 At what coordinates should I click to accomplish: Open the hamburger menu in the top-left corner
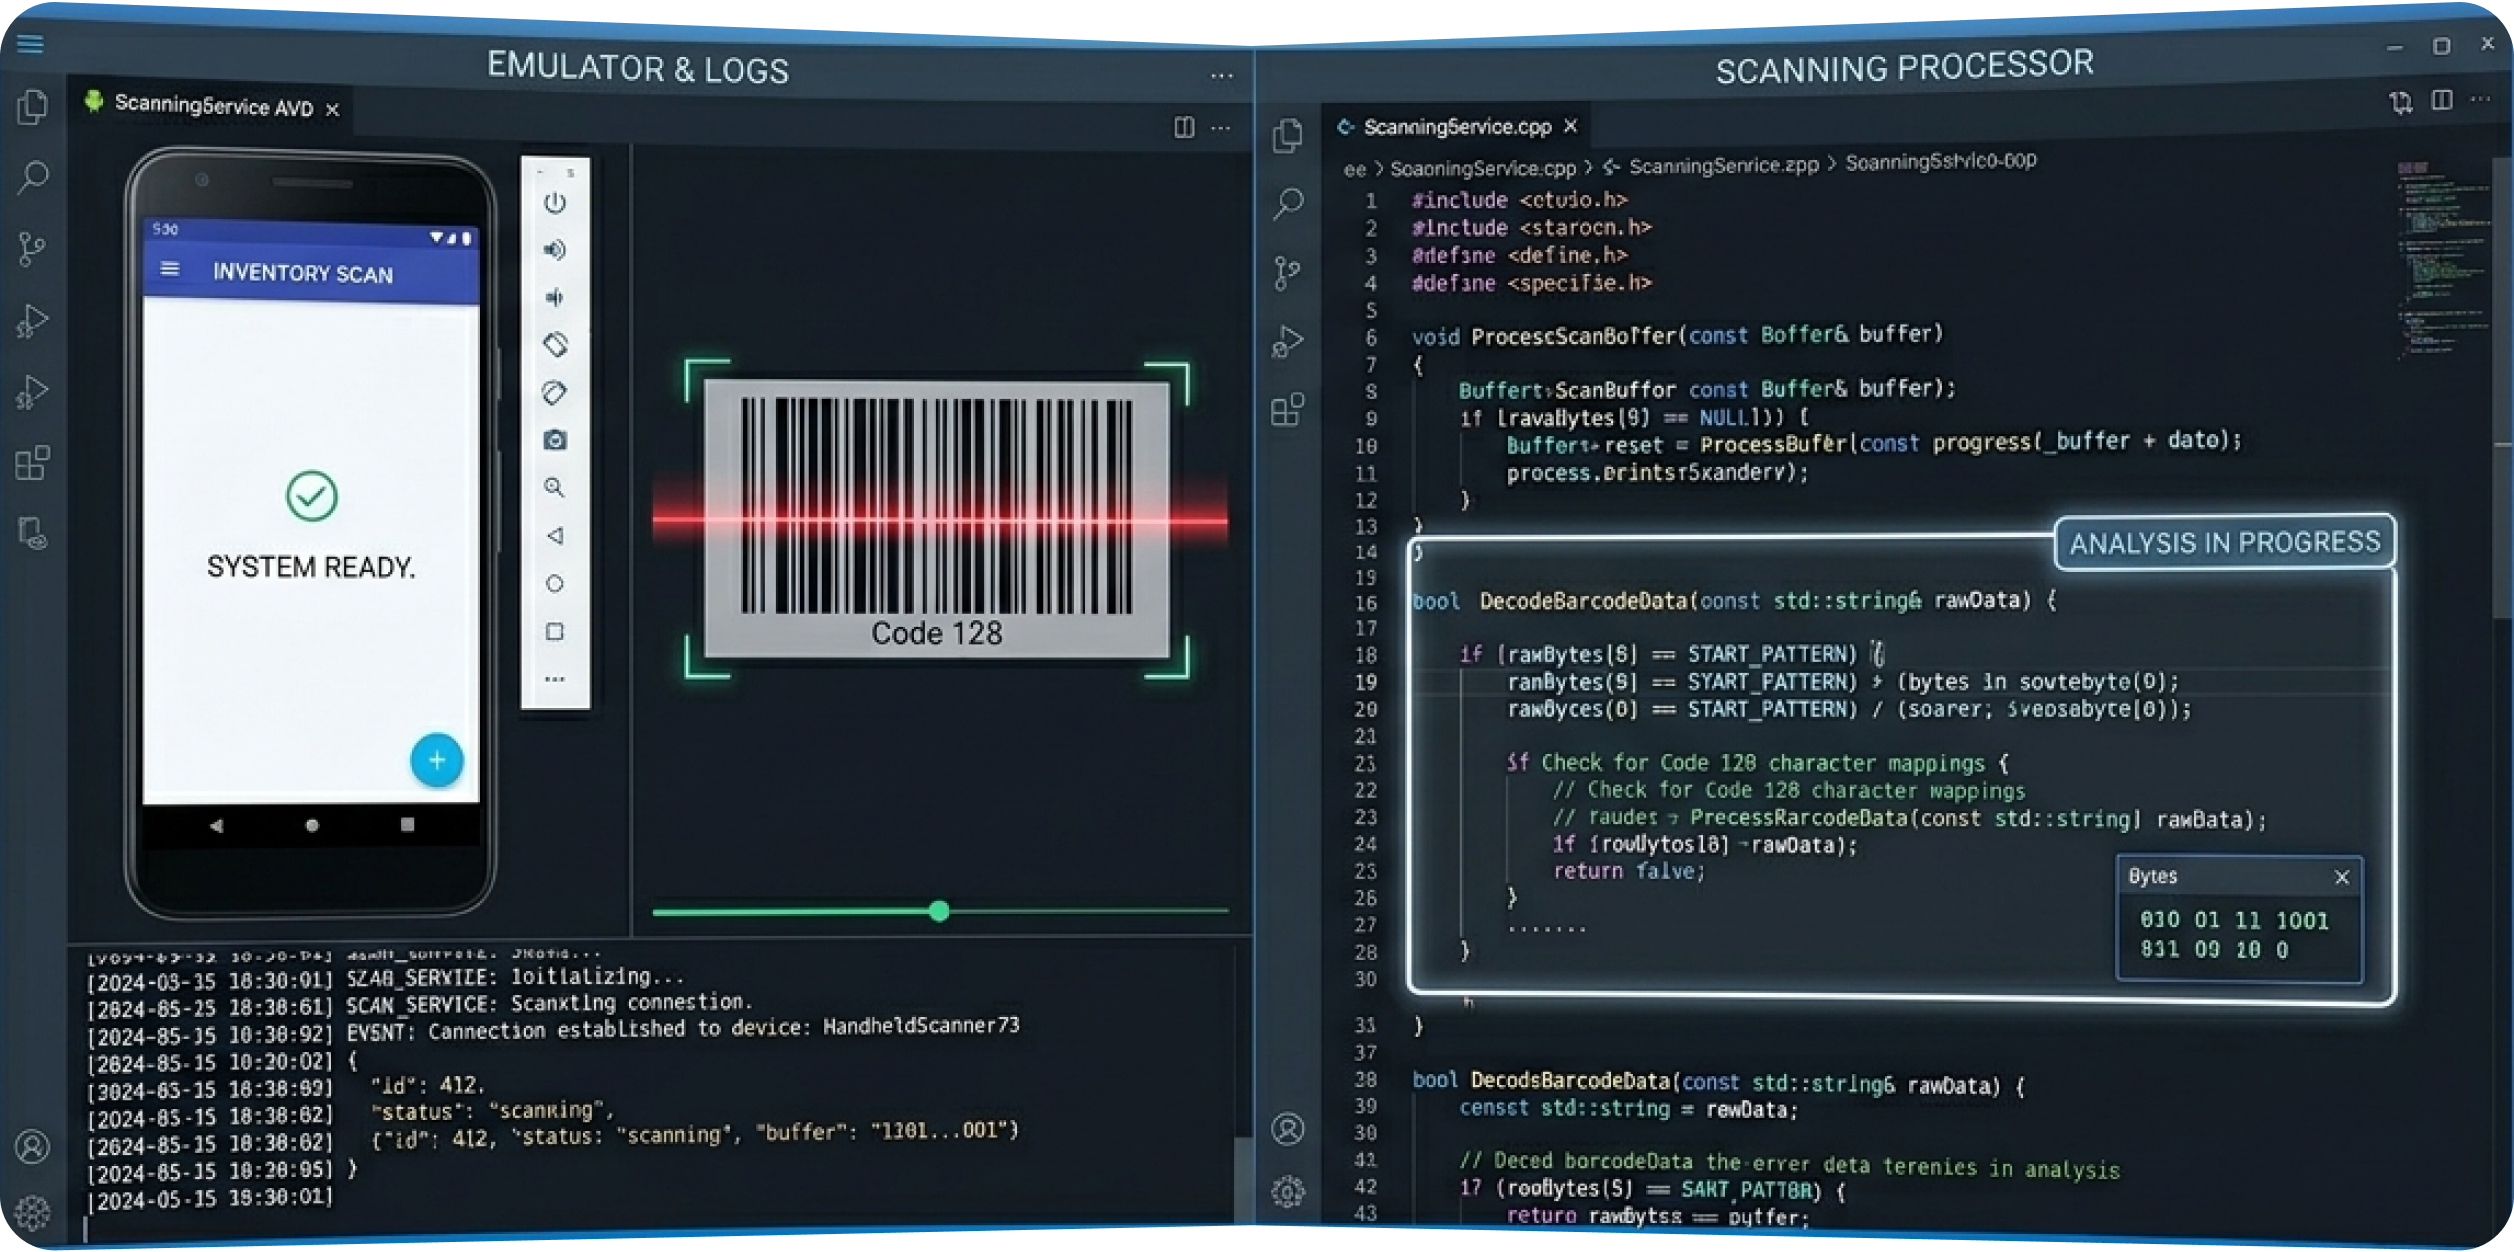pos(31,44)
